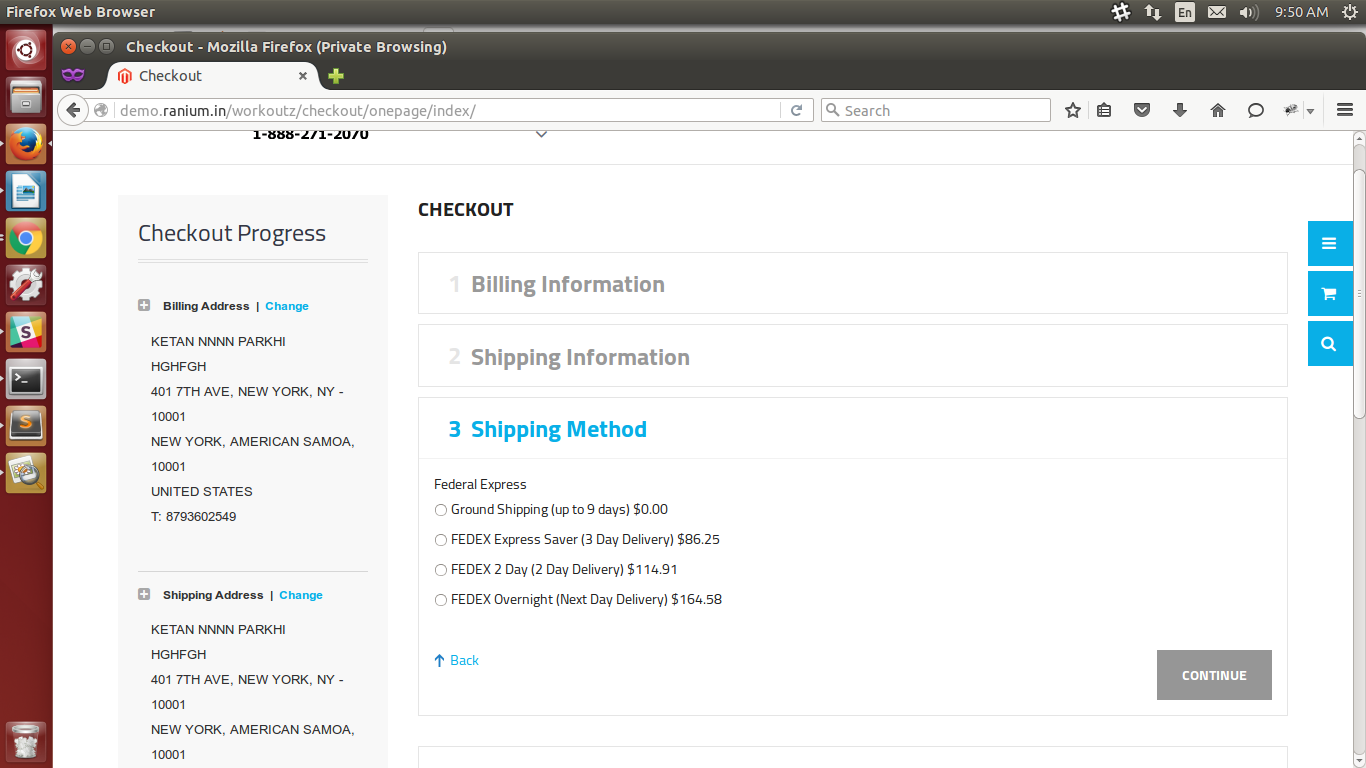Screen dimensions: 1366x768
Task: Click the Firefox launcher icon
Action: point(26,144)
